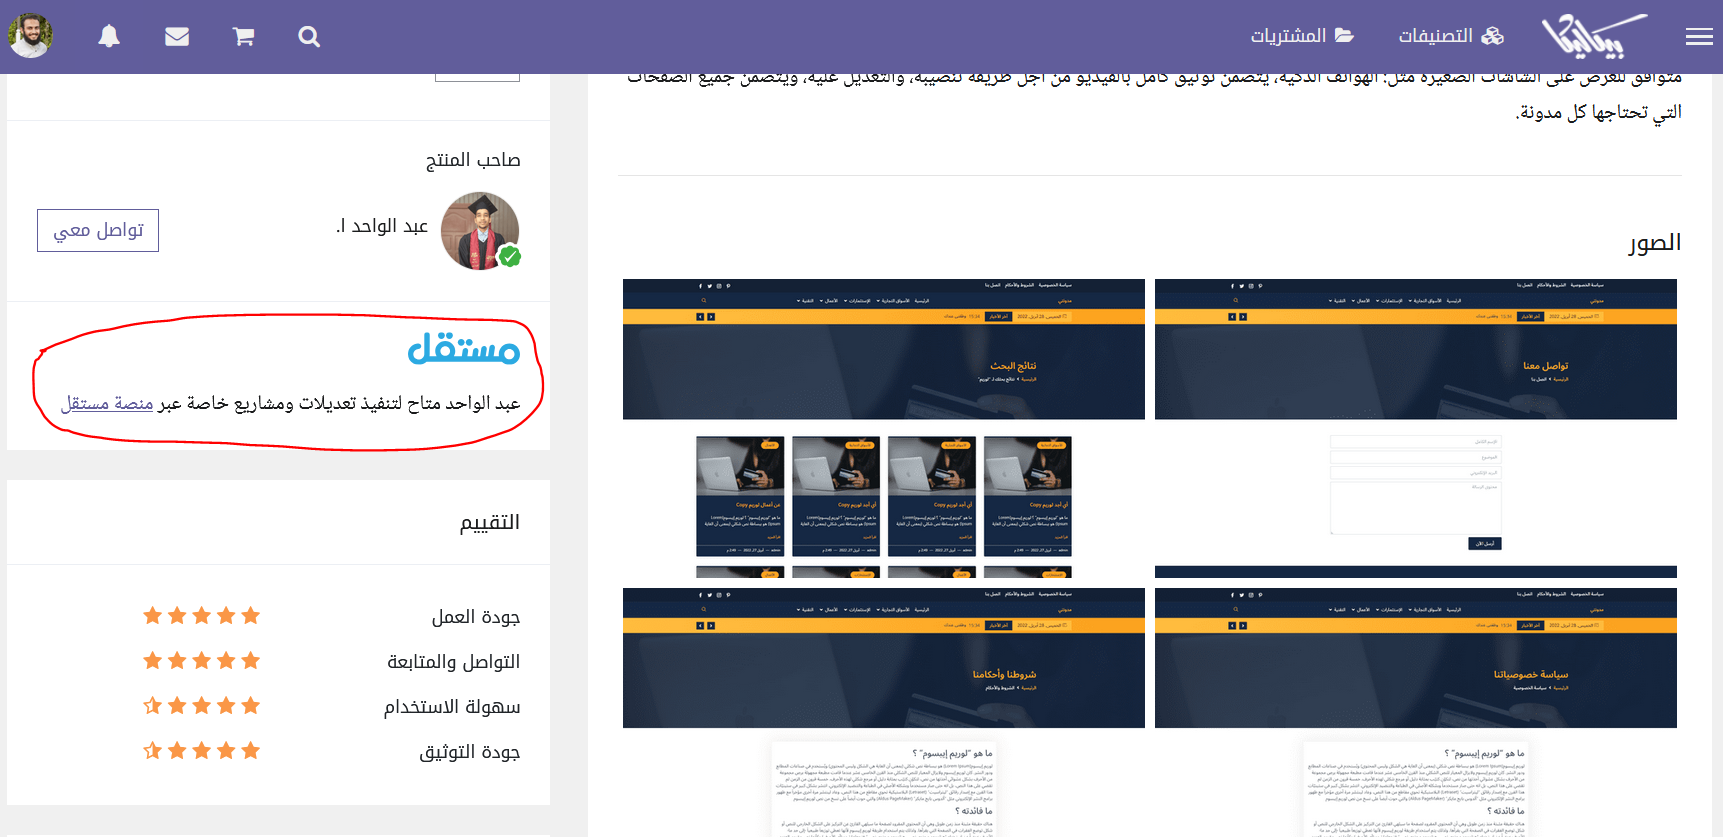
Task: Open the product owner's profile photo
Action: (480, 231)
